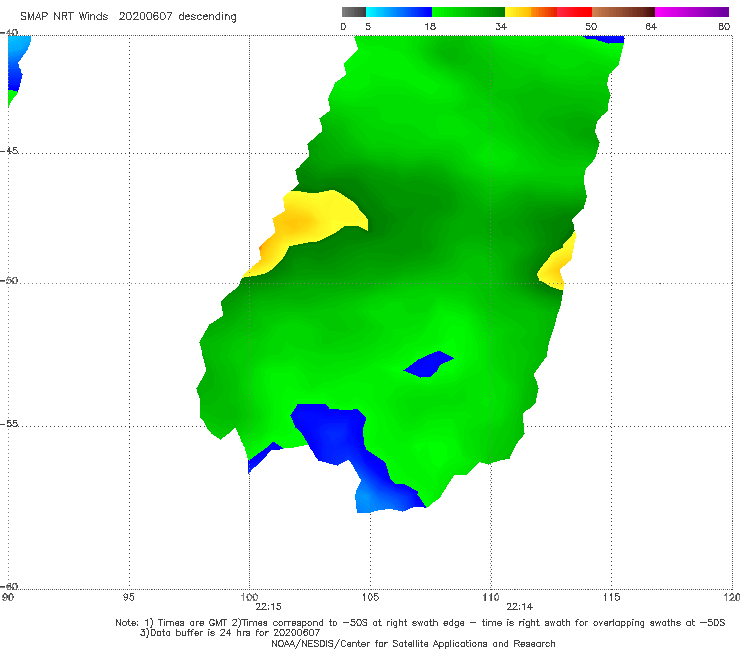Click the note '3)Data buffer is 24 hrs'
740x650 pixels.
click(x=230, y=633)
